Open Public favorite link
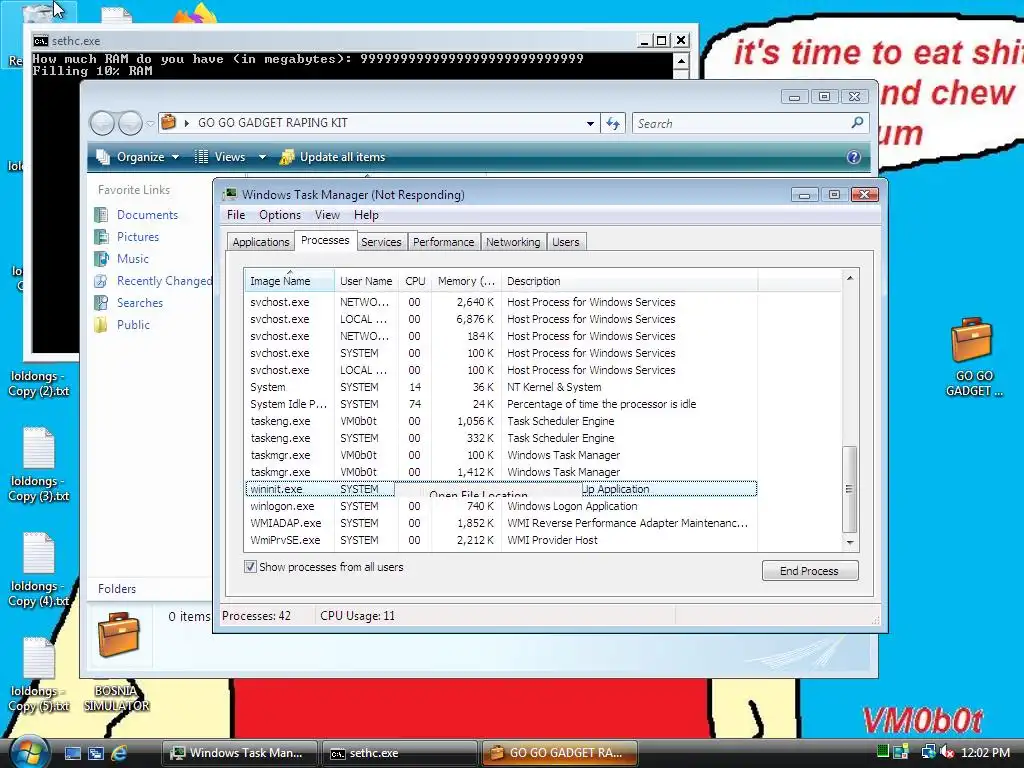The image size is (1024, 768). tap(133, 325)
